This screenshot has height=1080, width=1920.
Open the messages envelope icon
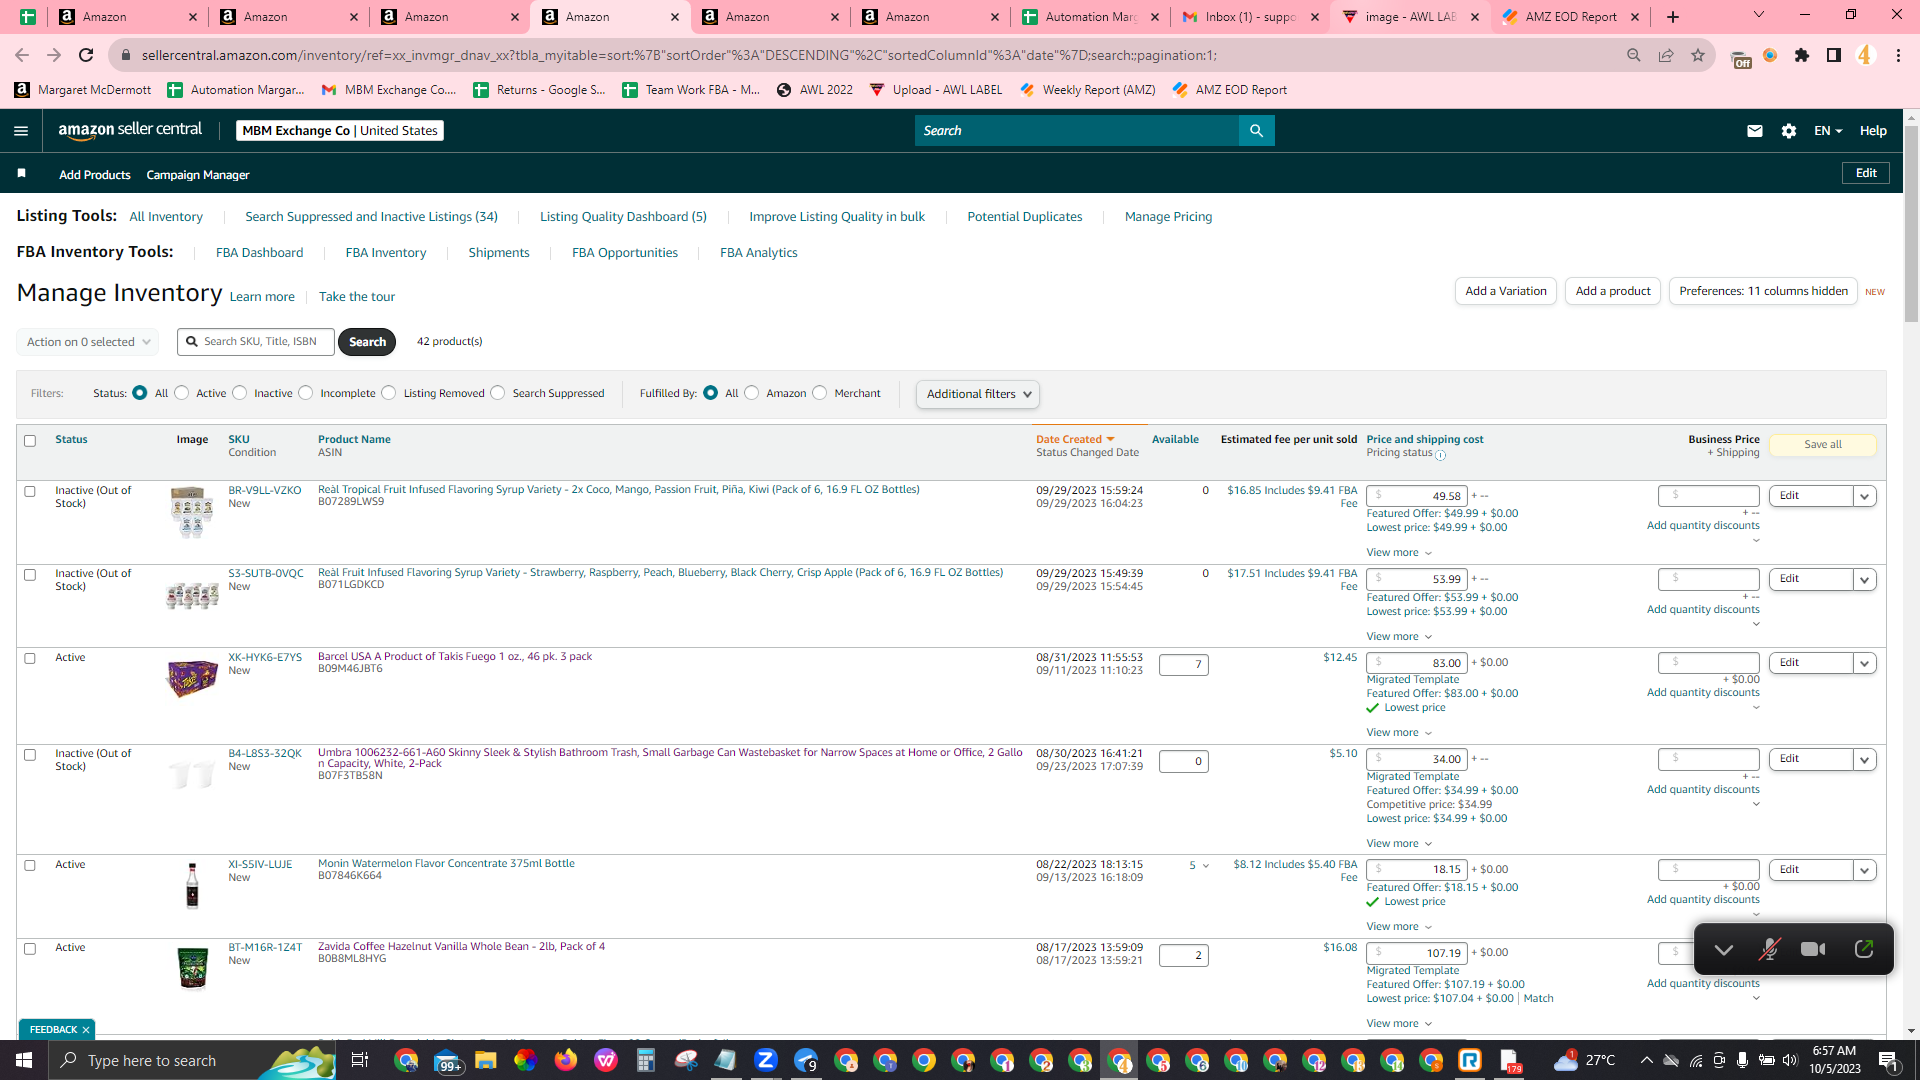[1754, 131]
